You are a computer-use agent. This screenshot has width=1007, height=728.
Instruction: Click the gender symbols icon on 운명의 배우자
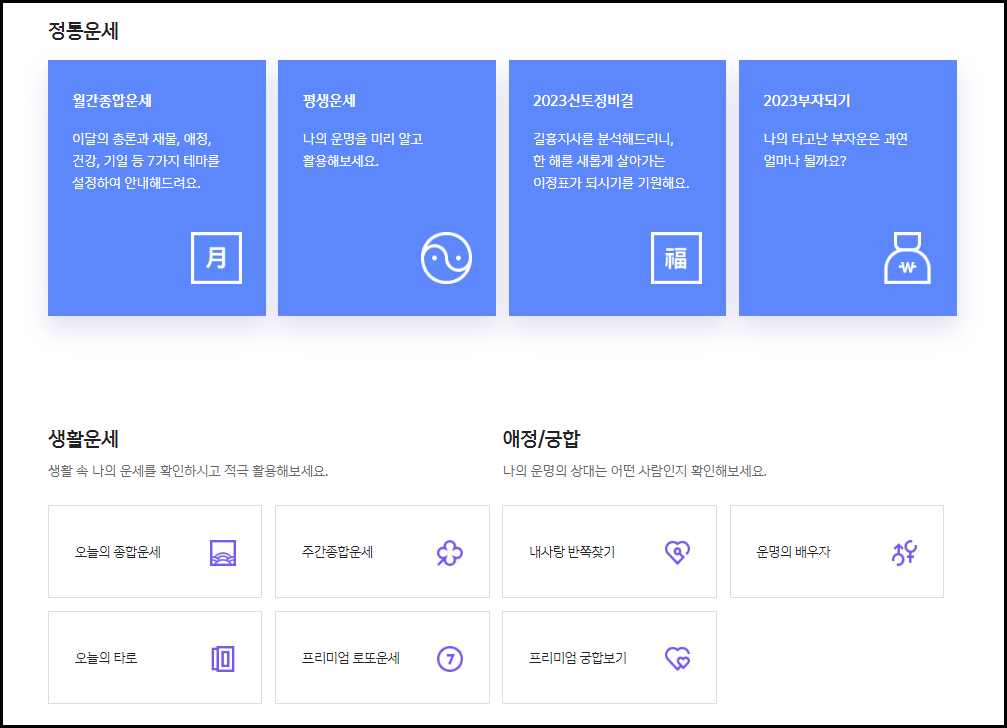click(906, 551)
